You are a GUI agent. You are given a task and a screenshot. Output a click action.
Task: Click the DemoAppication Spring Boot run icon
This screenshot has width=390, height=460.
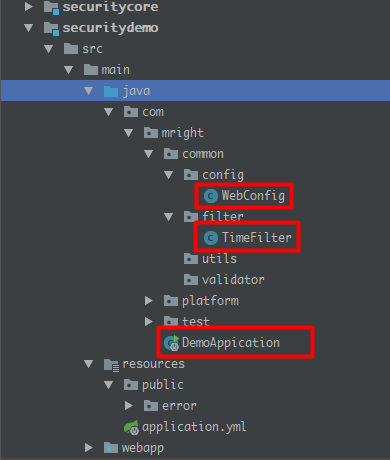(172, 343)
